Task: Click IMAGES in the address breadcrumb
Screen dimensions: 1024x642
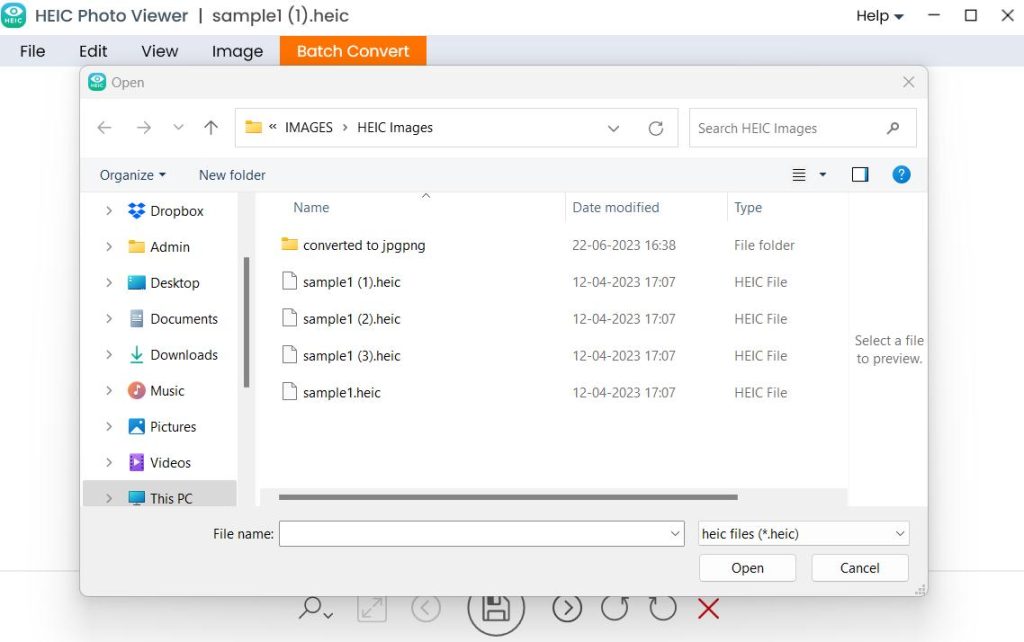Action: click(308, 127)
